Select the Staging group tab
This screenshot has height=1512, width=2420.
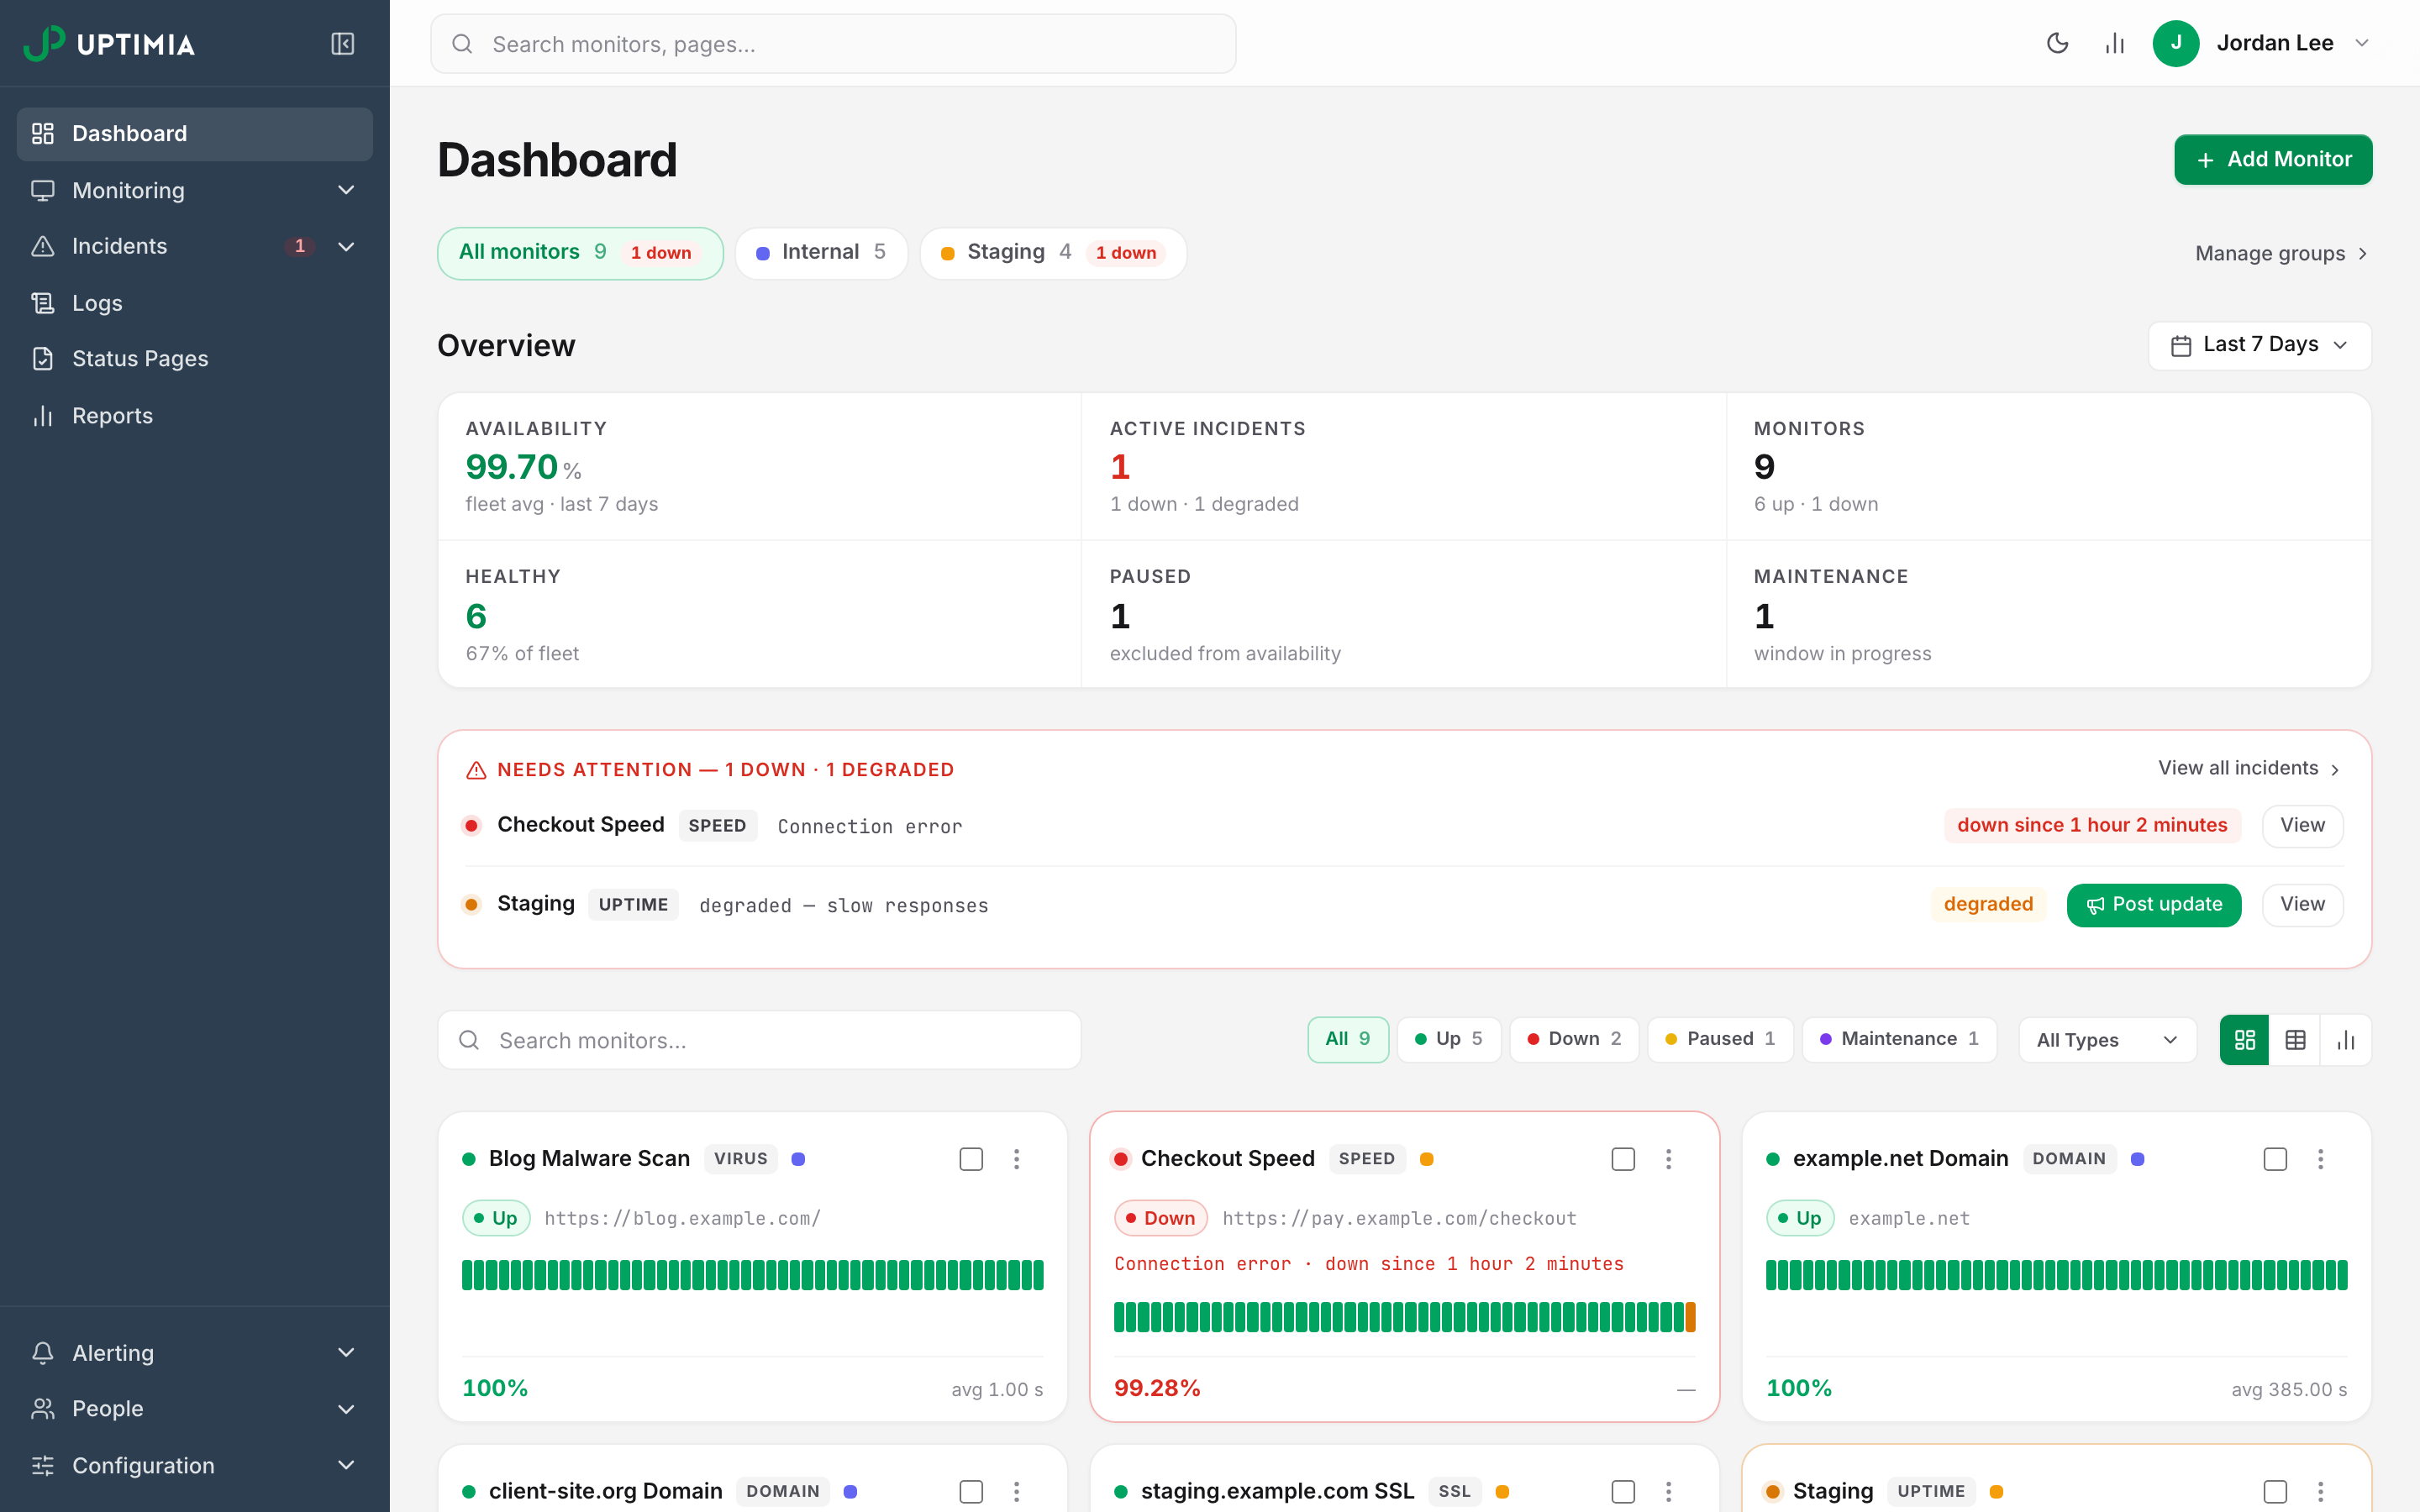1053,253
